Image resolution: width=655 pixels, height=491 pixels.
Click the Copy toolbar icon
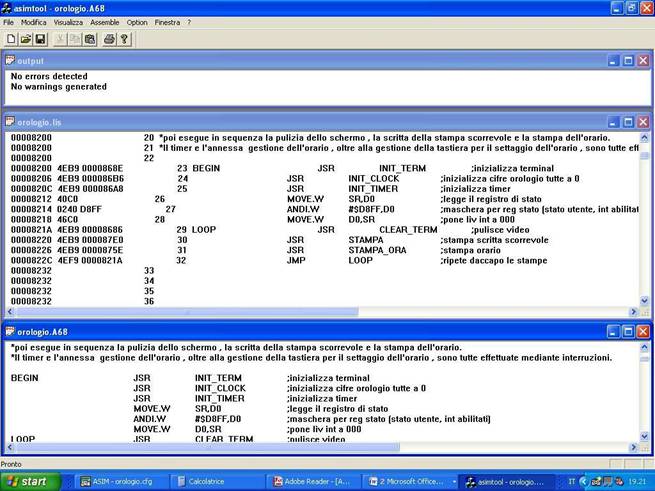75,39
